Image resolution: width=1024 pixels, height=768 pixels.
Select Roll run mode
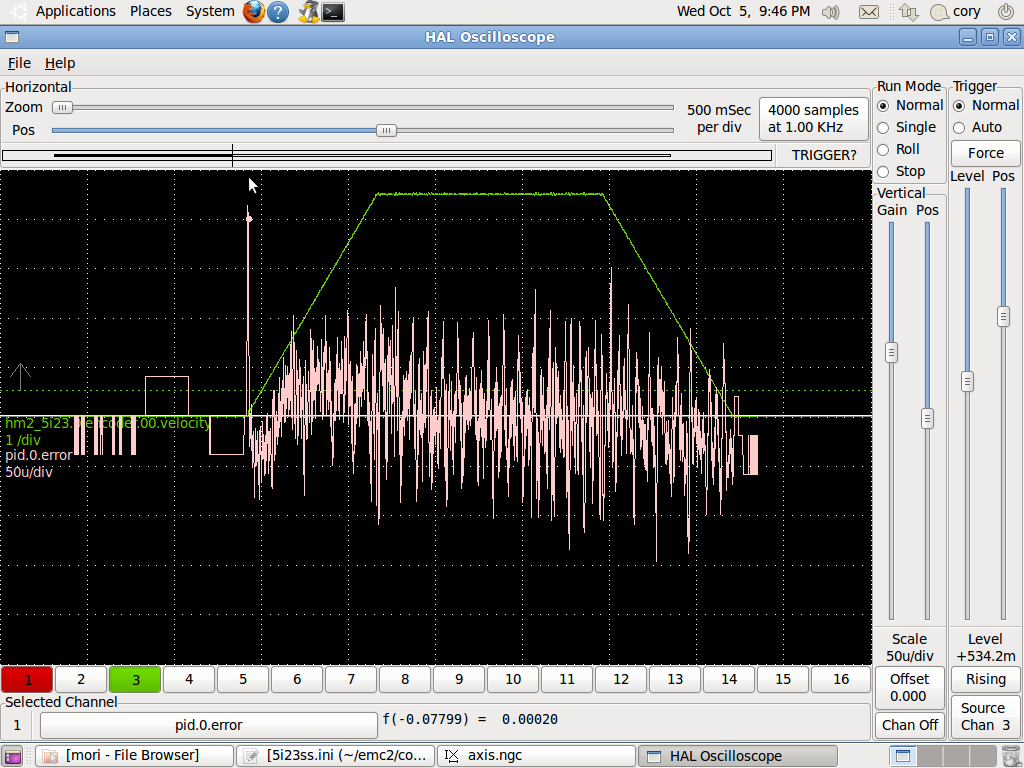899,150
